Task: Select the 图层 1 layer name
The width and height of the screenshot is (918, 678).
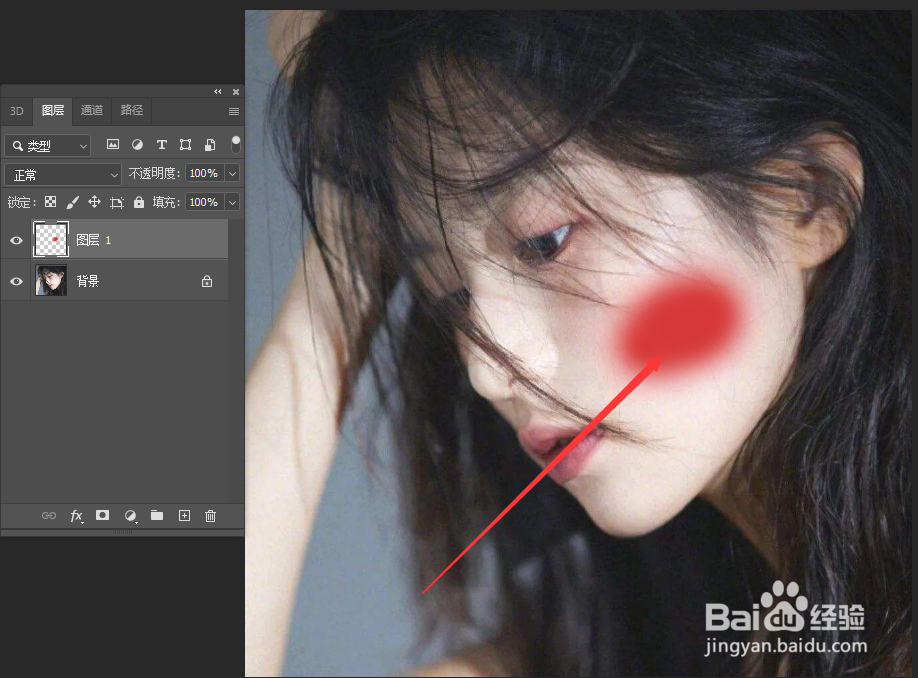Action: point(94,240)
